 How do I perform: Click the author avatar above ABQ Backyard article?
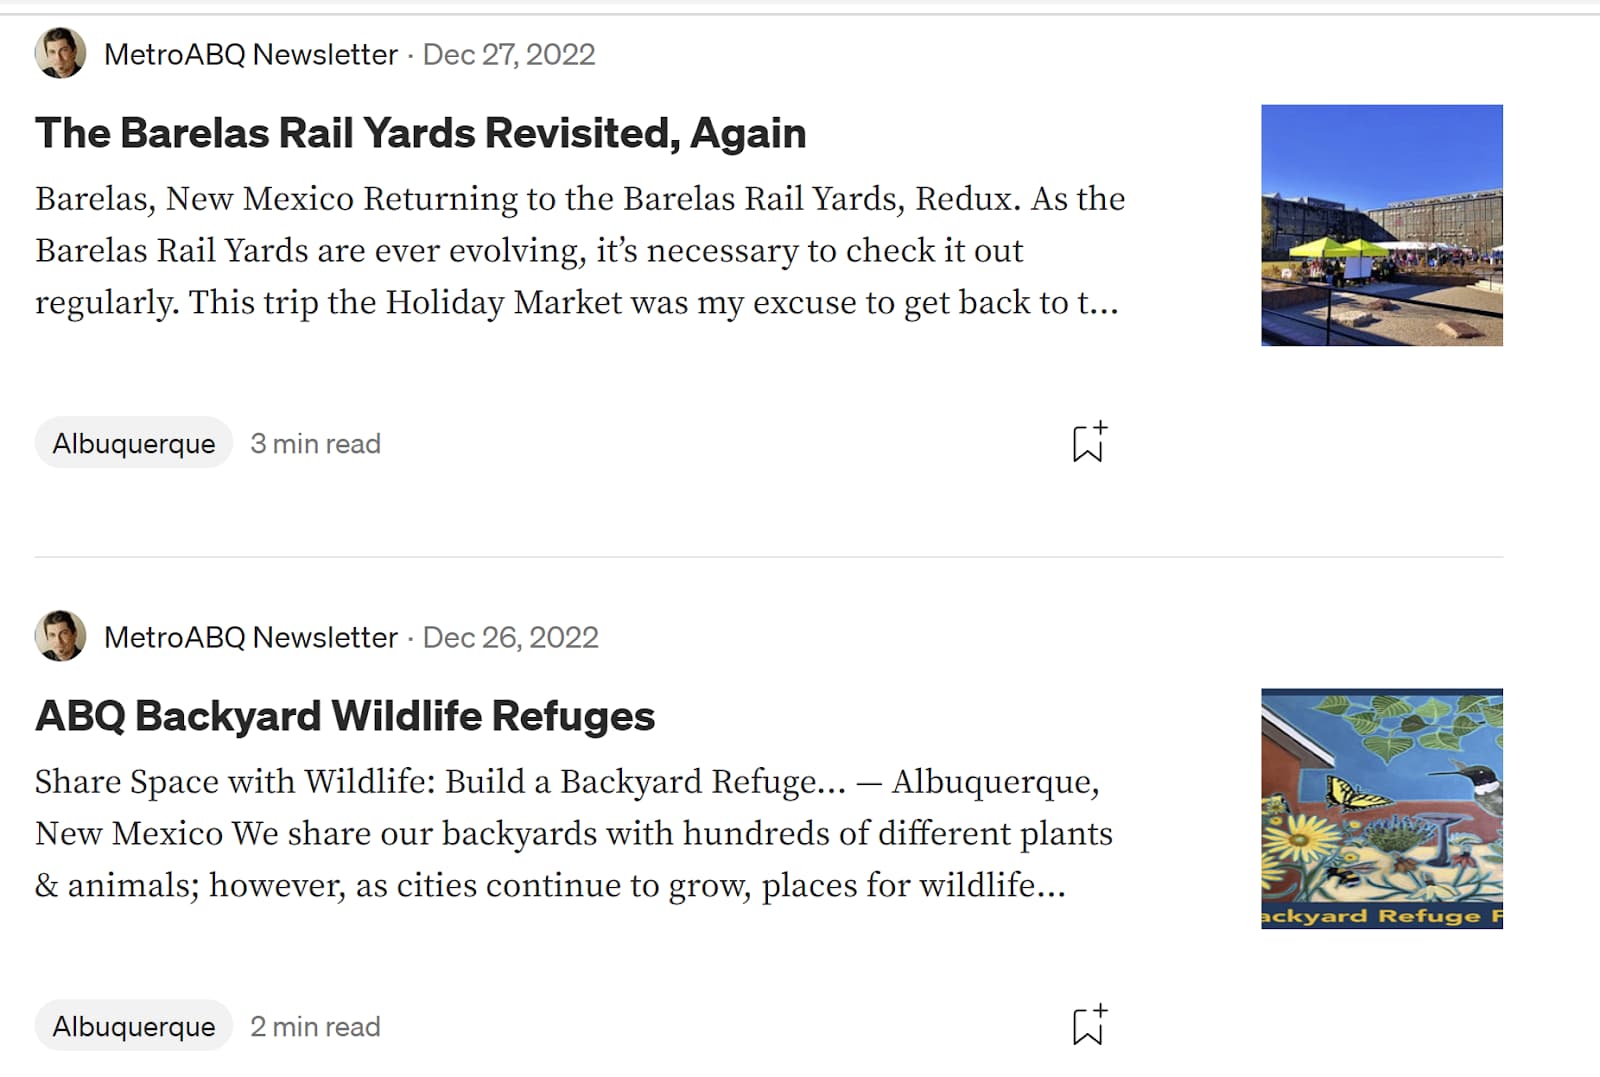(x=60, y=636)
